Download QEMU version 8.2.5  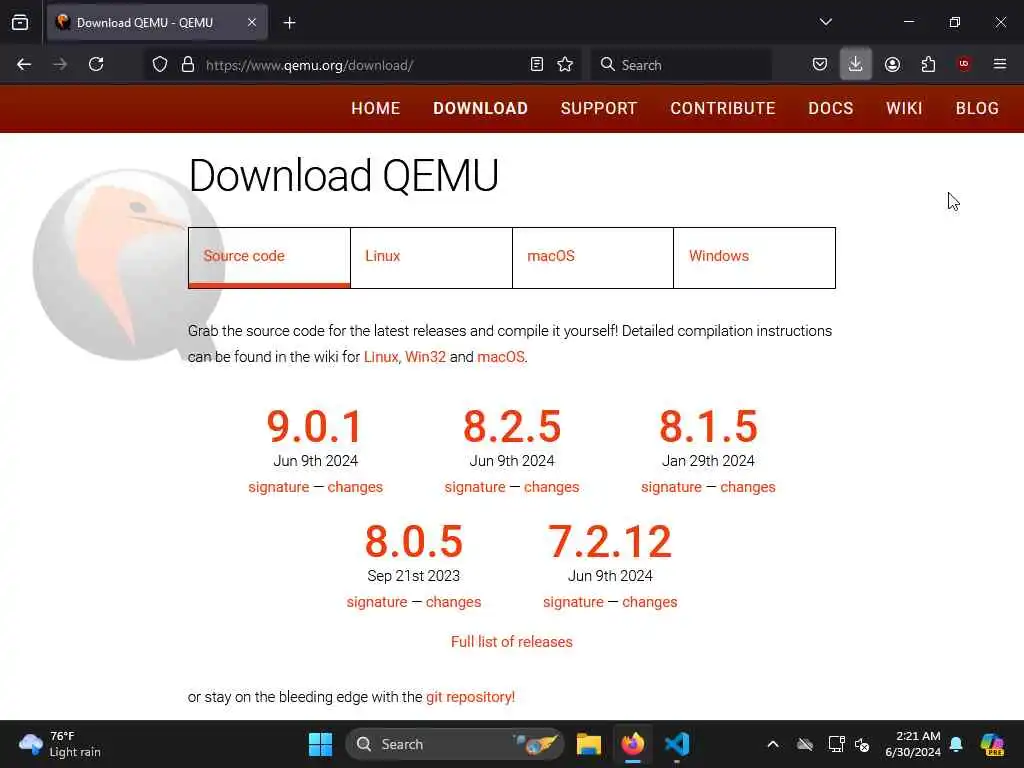512,426
